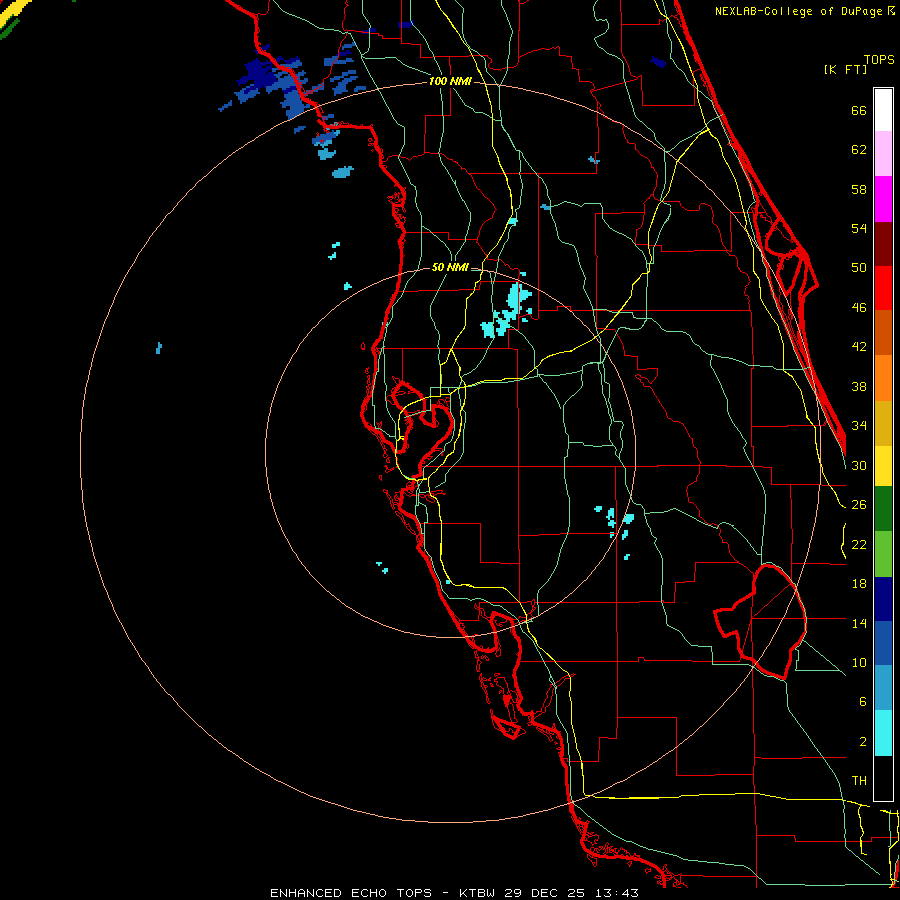900x900 pixels.
Task: Pick the light pink legend swatch
Action: (x=883, y=153)
